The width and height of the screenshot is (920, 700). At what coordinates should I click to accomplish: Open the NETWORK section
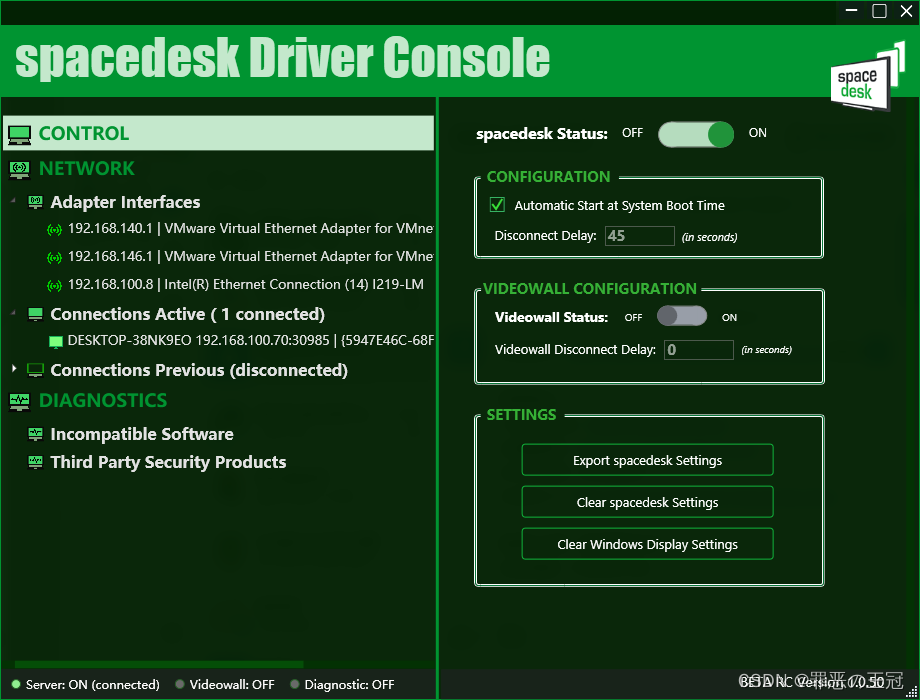coord(86,169)
